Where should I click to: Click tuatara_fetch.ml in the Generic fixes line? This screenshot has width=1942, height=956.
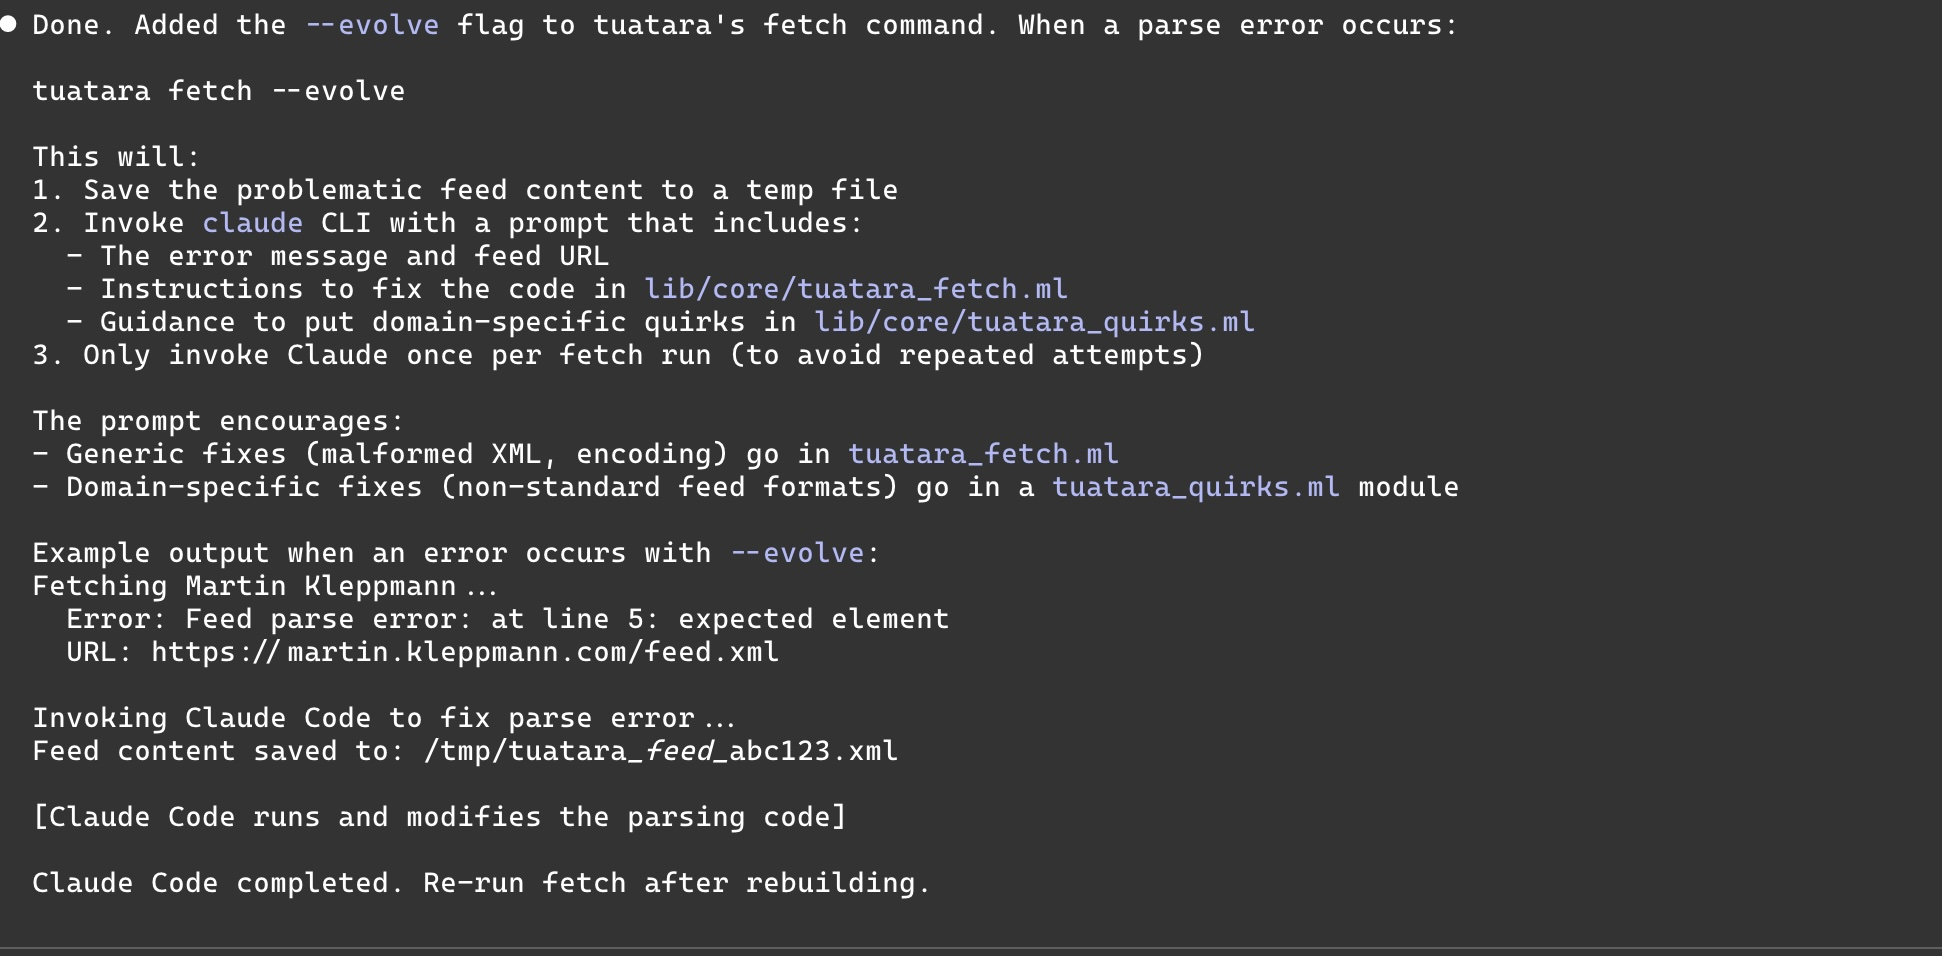click(982, 454)
